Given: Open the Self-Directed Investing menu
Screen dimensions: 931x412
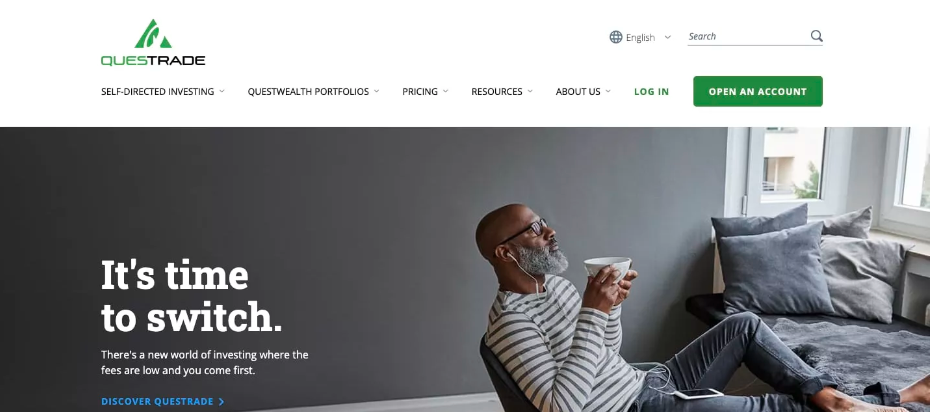Looking at the screenshot, I should [157, 91].
